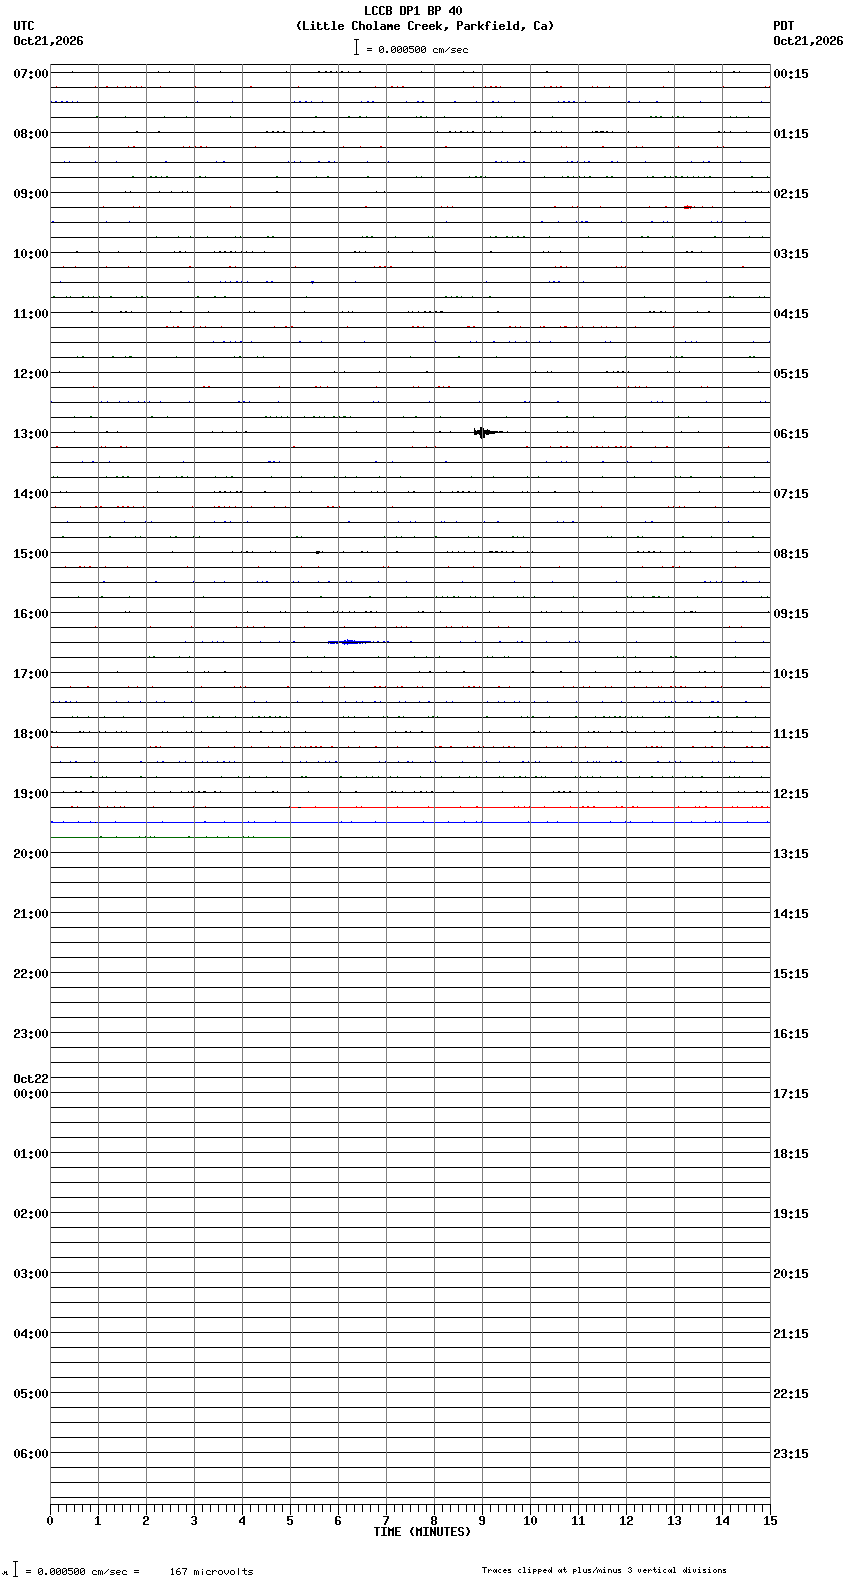The image size is (850, 1584).
Task: Click the small event on the 15:00 trace
Action: tap(318, 552)
